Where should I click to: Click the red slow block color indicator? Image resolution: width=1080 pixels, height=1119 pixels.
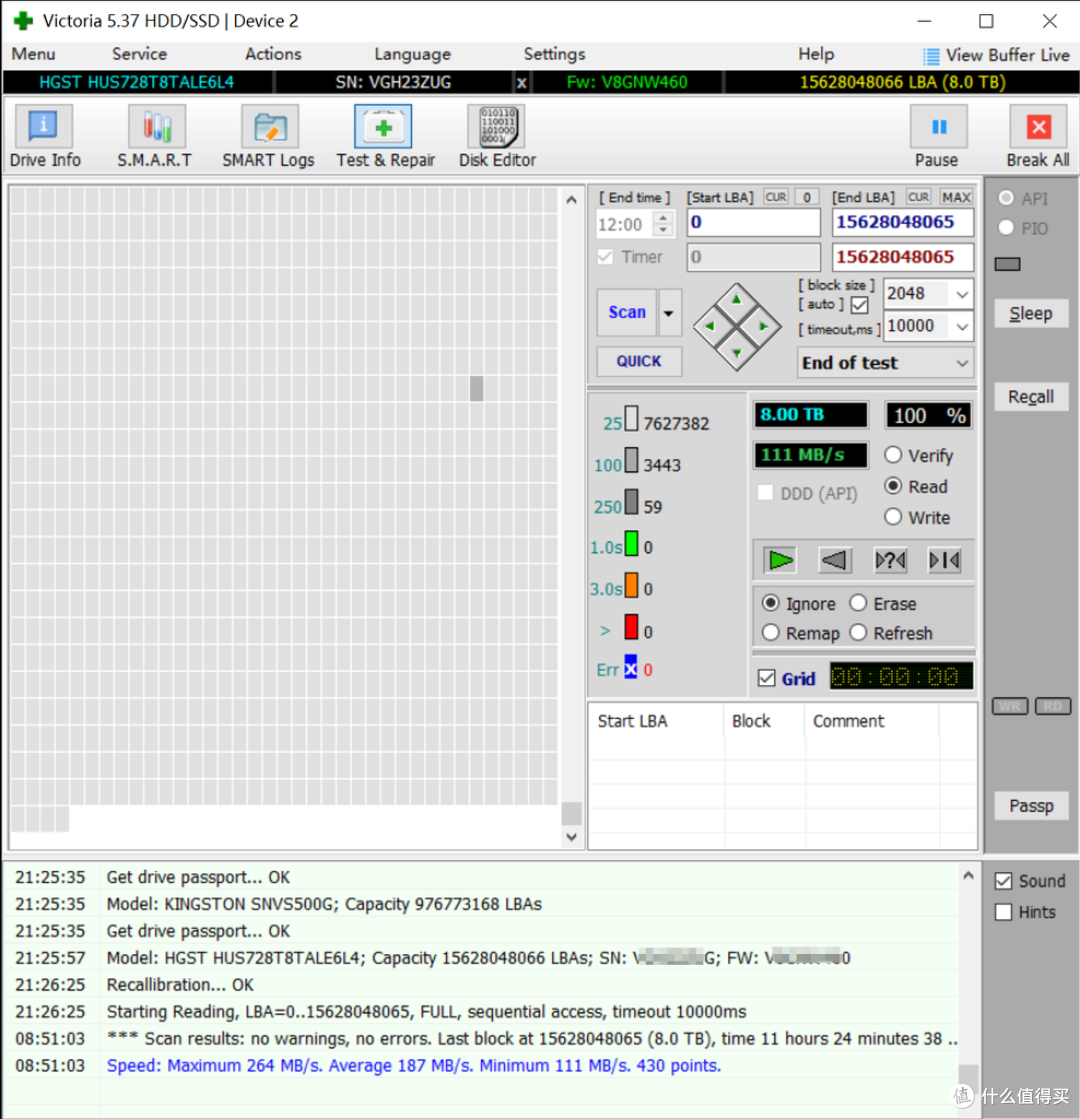tap(631, 627)
